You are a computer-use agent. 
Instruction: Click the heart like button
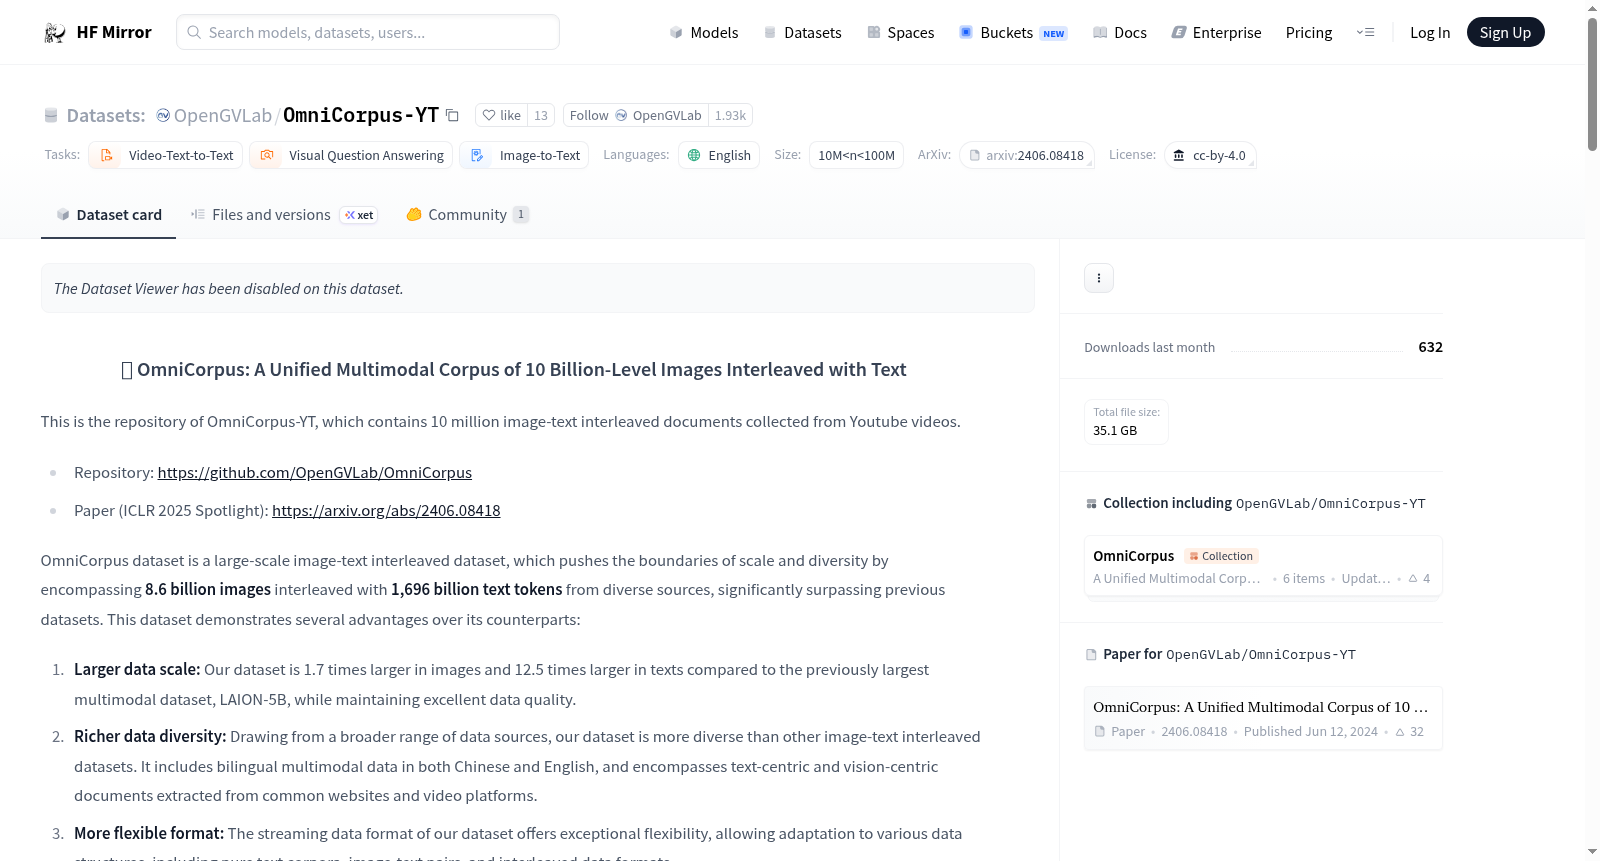tap(501, 115)
